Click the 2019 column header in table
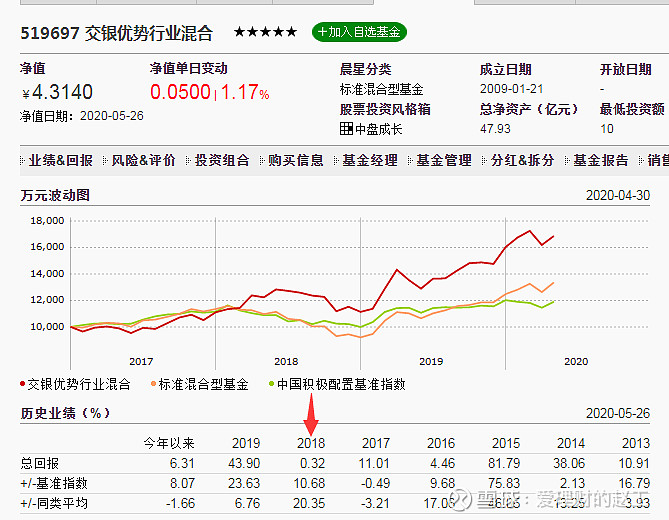This screenshot has width=669, height=520. click(246, 443)
